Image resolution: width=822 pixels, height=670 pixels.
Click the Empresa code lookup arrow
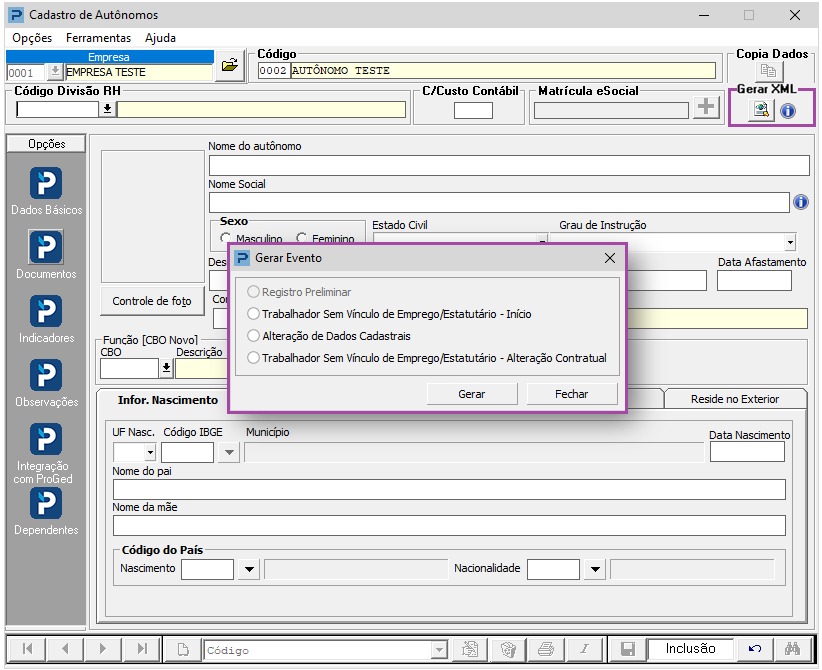pos(55,71)
